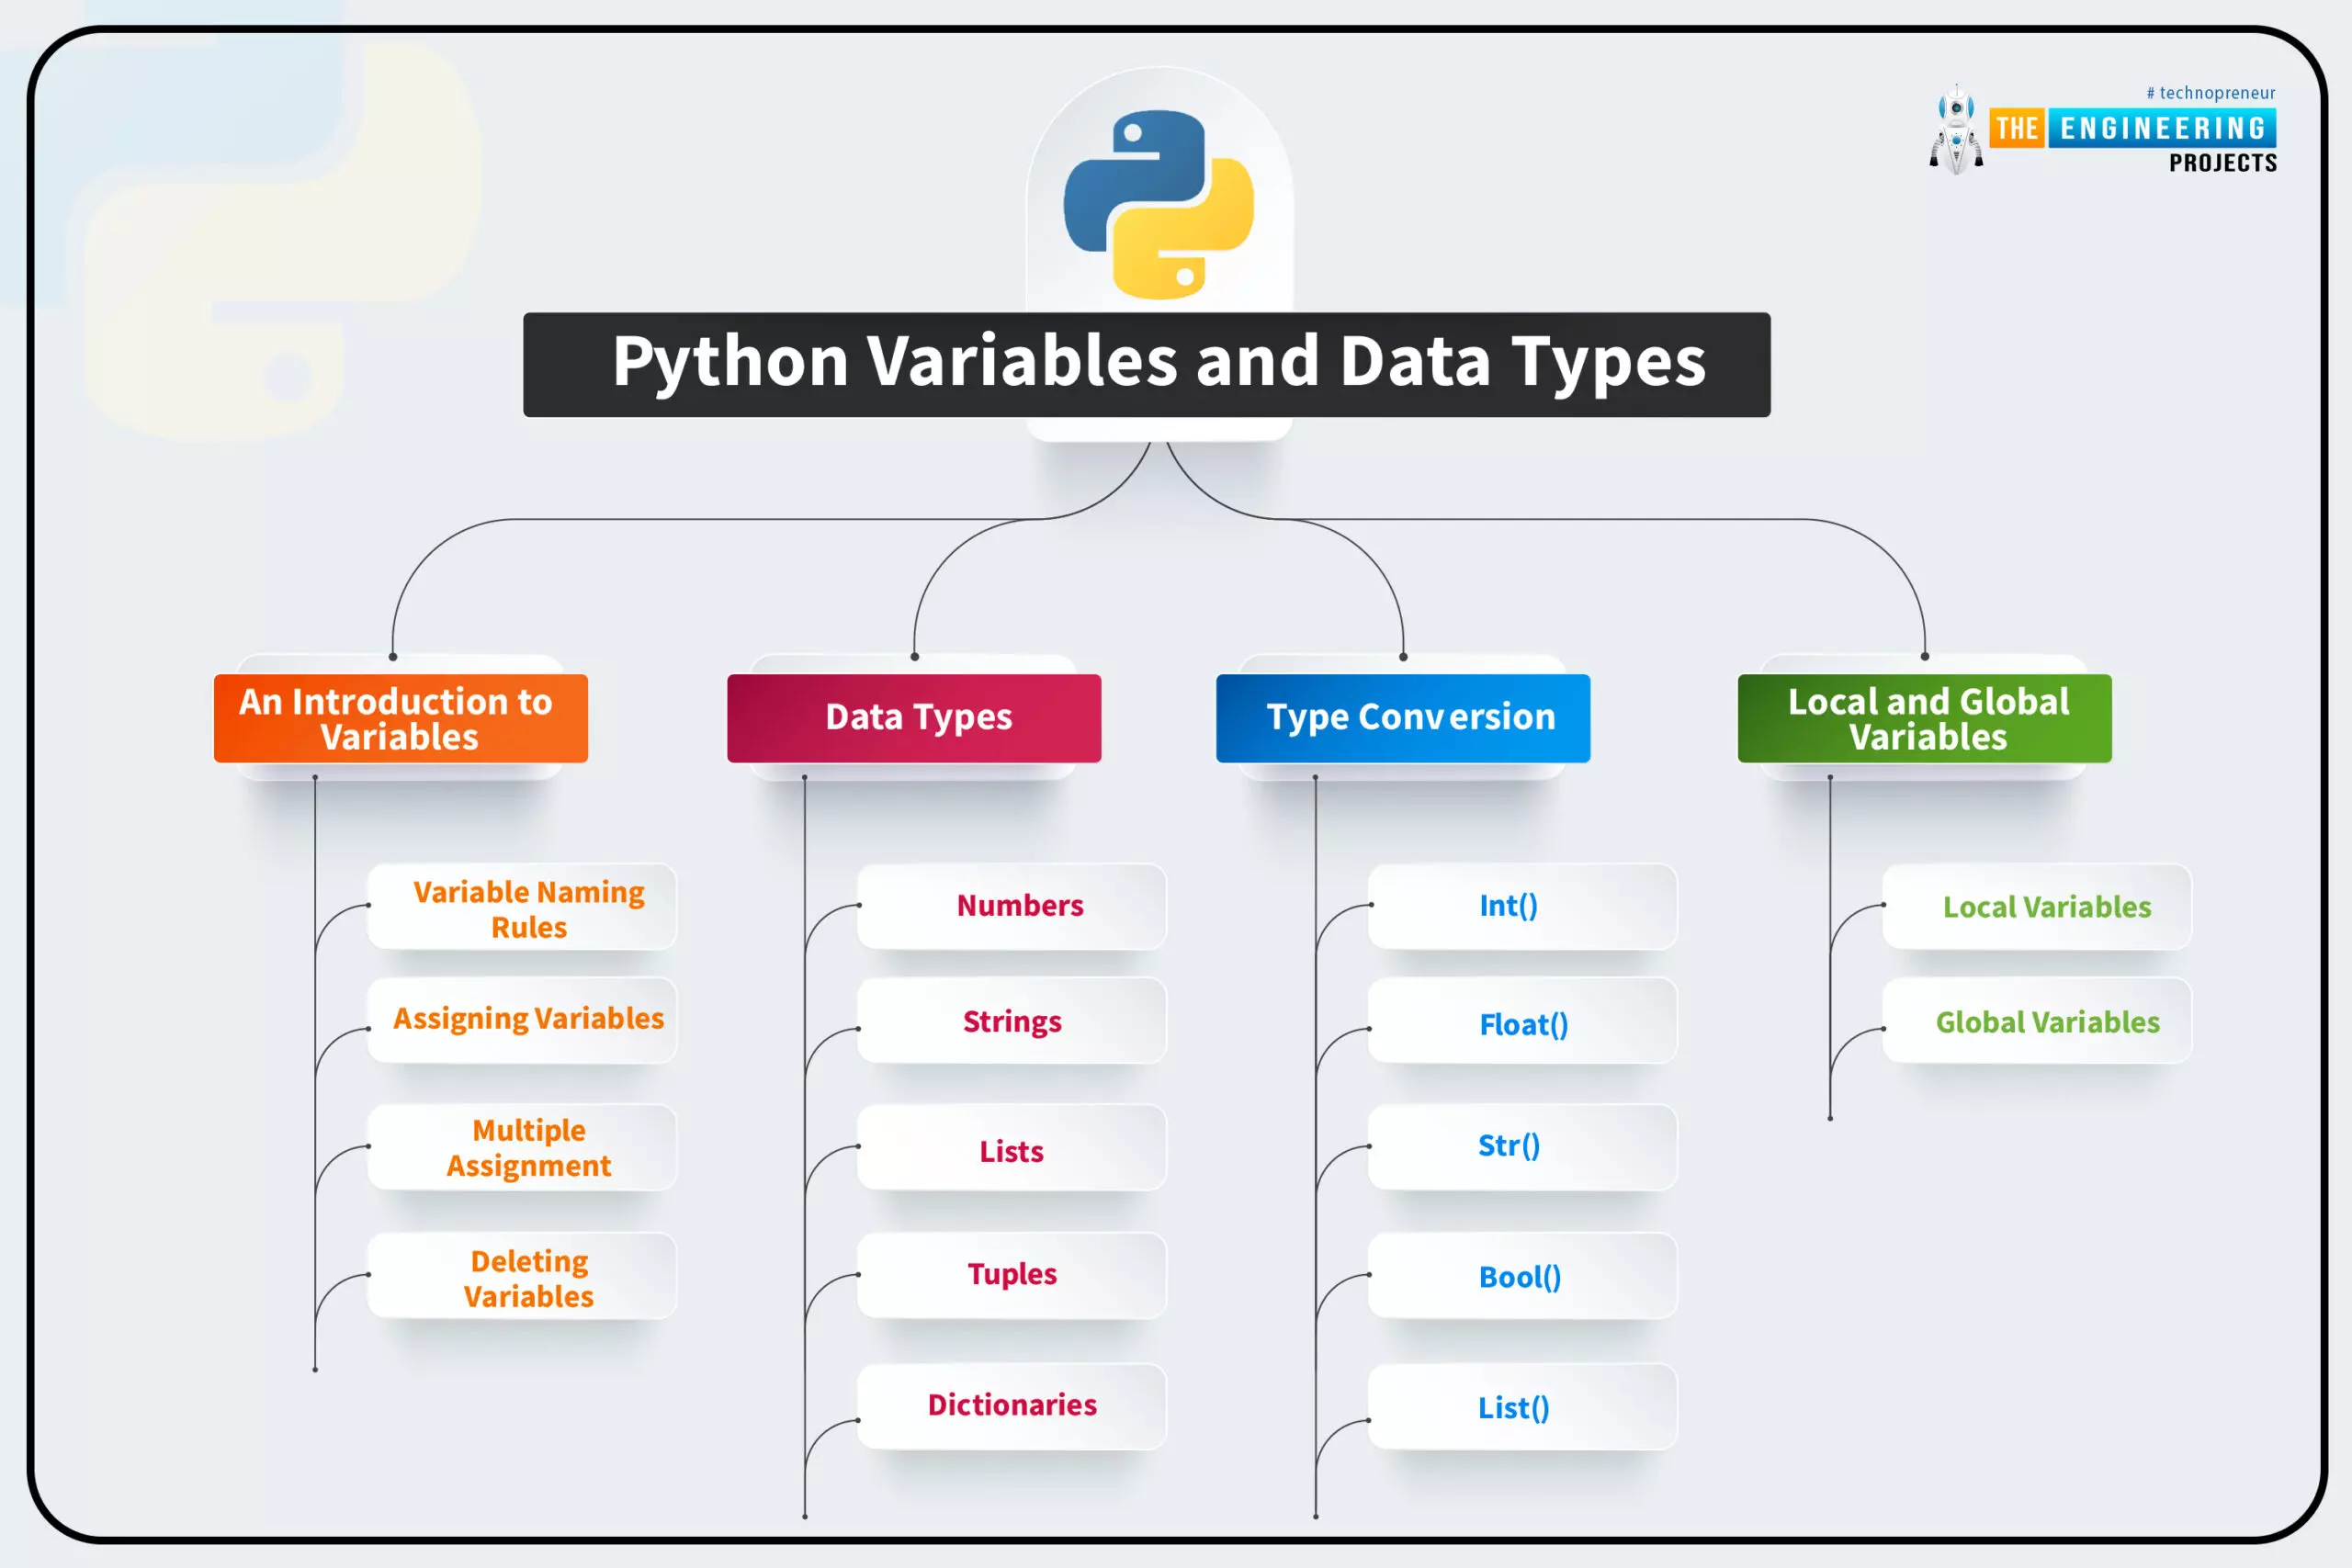
Task: Select 'Strings' under Data Types menu
Action: coord(1015,1021)
